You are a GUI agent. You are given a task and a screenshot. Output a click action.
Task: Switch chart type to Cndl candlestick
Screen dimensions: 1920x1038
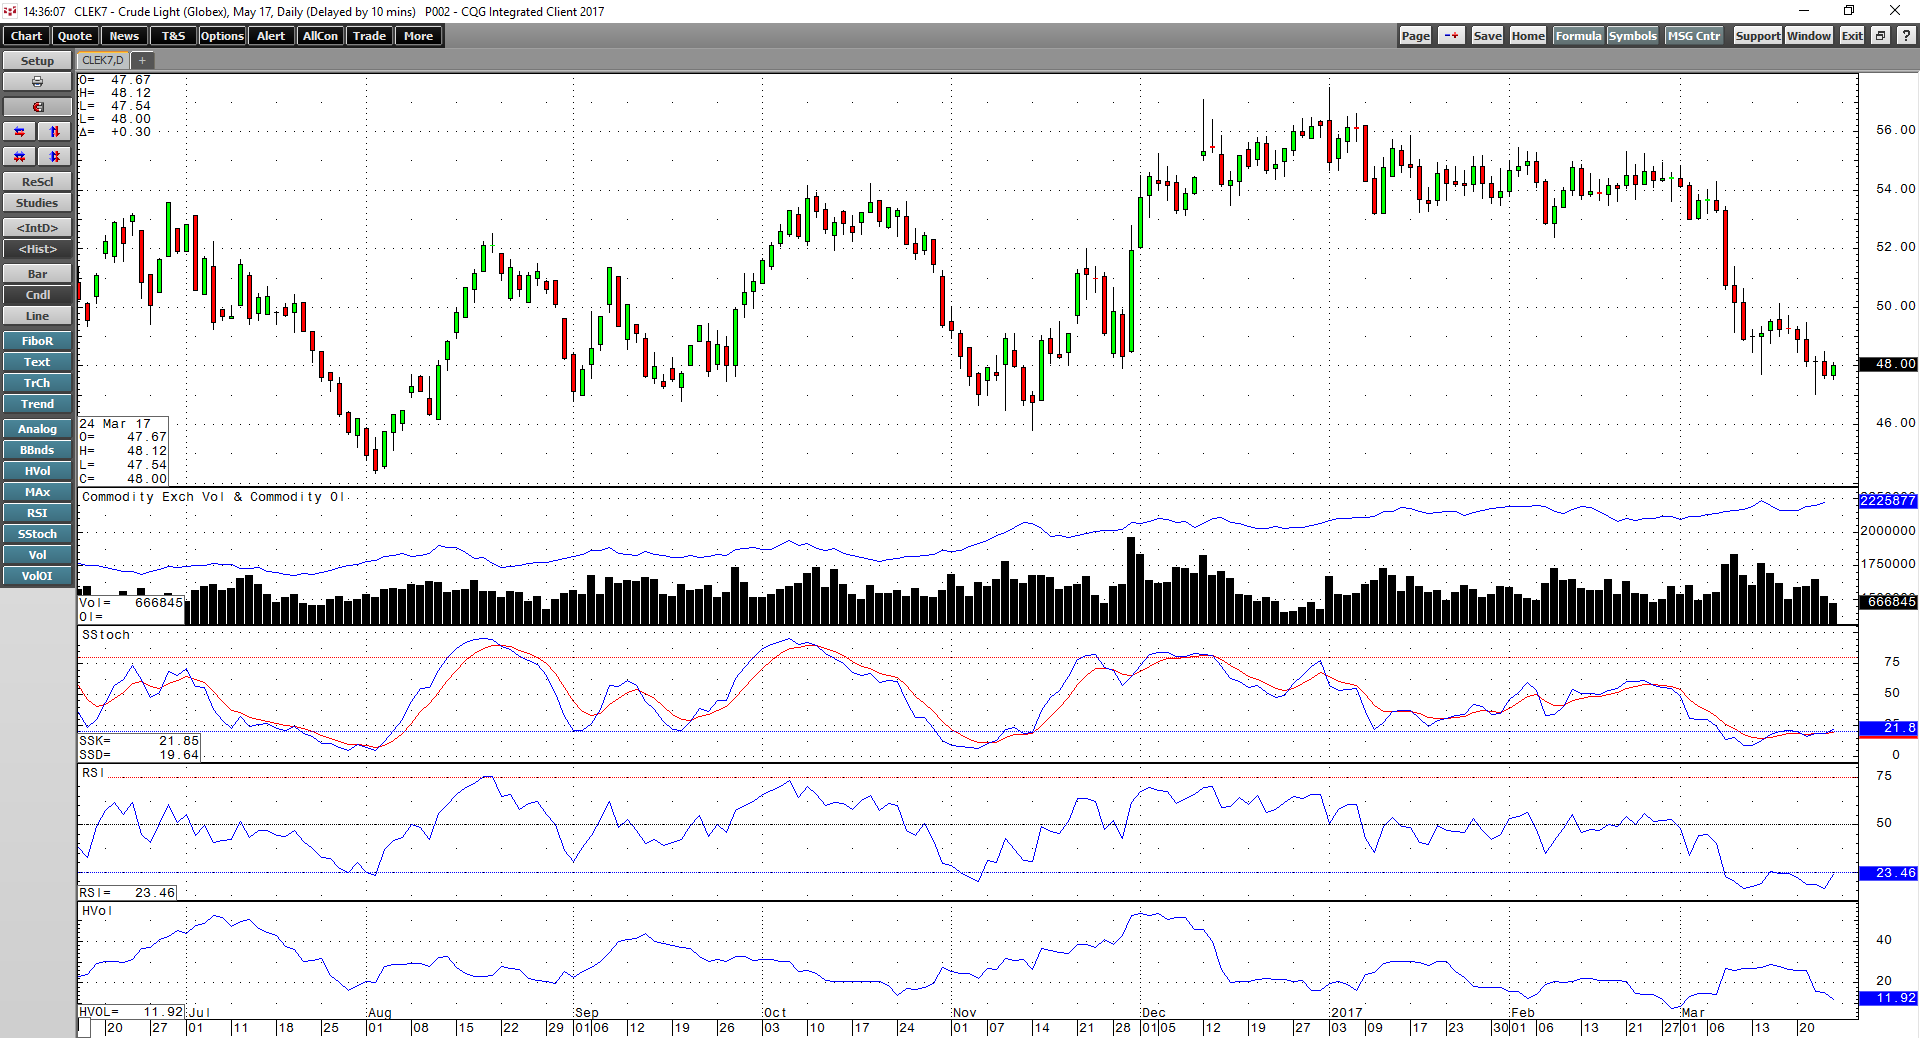tap(37, 295)
